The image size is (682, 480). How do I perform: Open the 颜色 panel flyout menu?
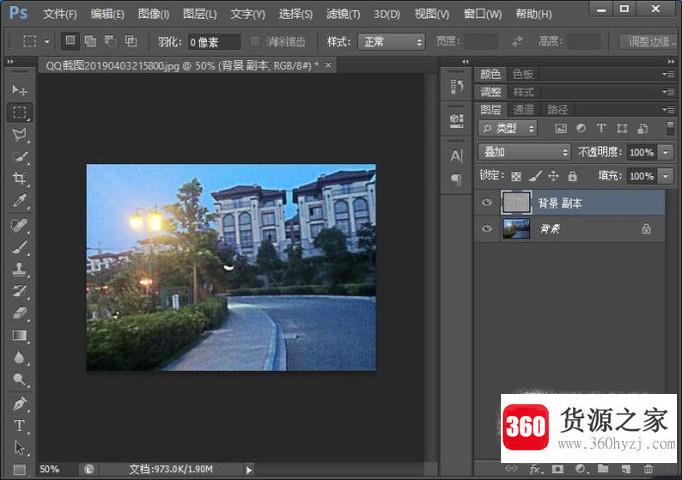669,74
